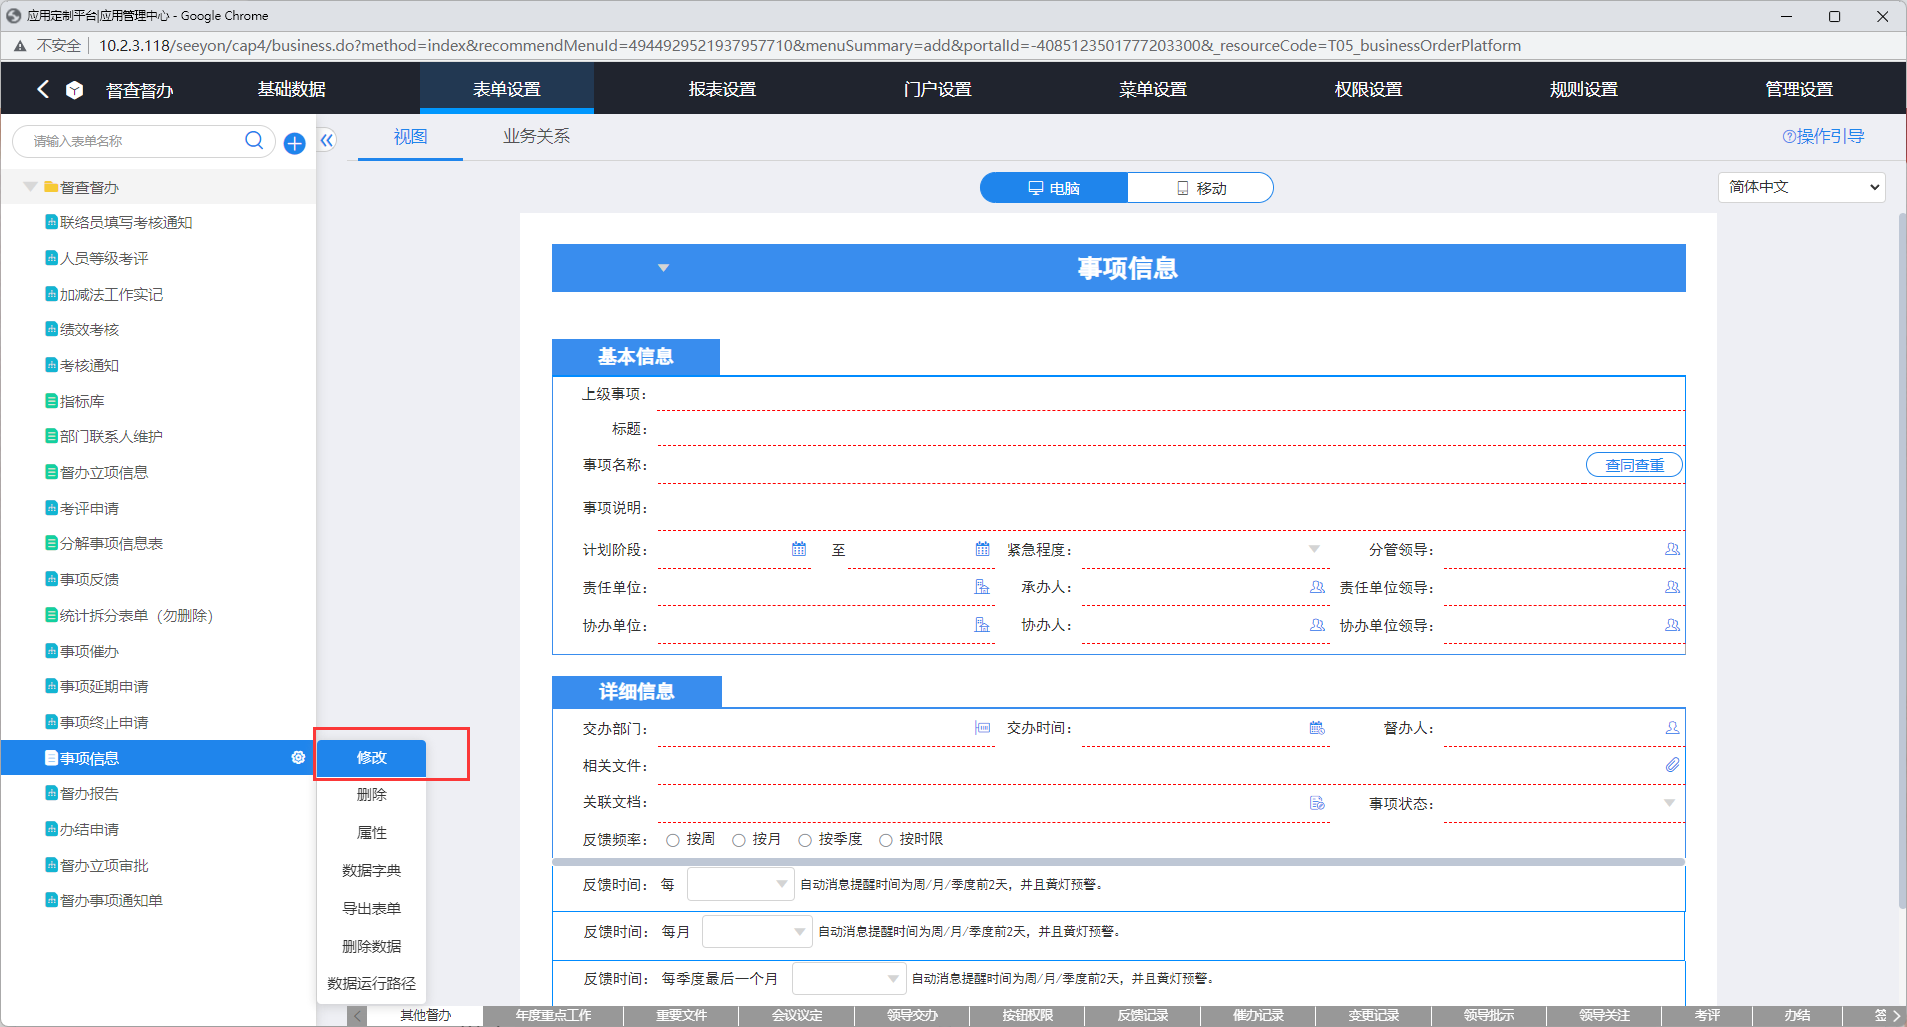Open calendar picker for 交办时间 field
The image size is (1907, 1027).
click(1317, 728)
